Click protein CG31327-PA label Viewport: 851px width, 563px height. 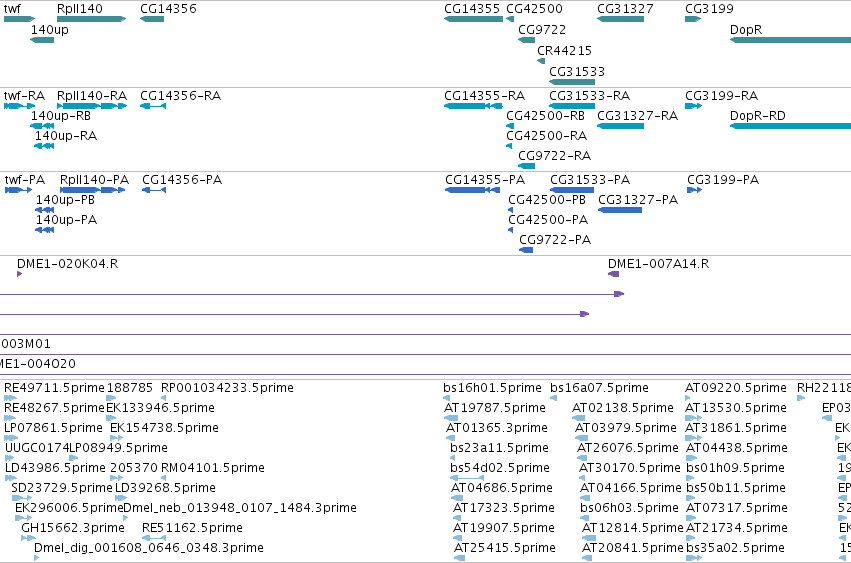pyautogui.click(x=638, y=200)
